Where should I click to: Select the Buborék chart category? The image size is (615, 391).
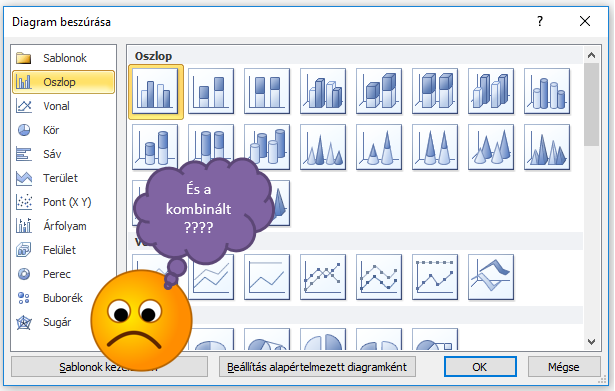[64, 298]
